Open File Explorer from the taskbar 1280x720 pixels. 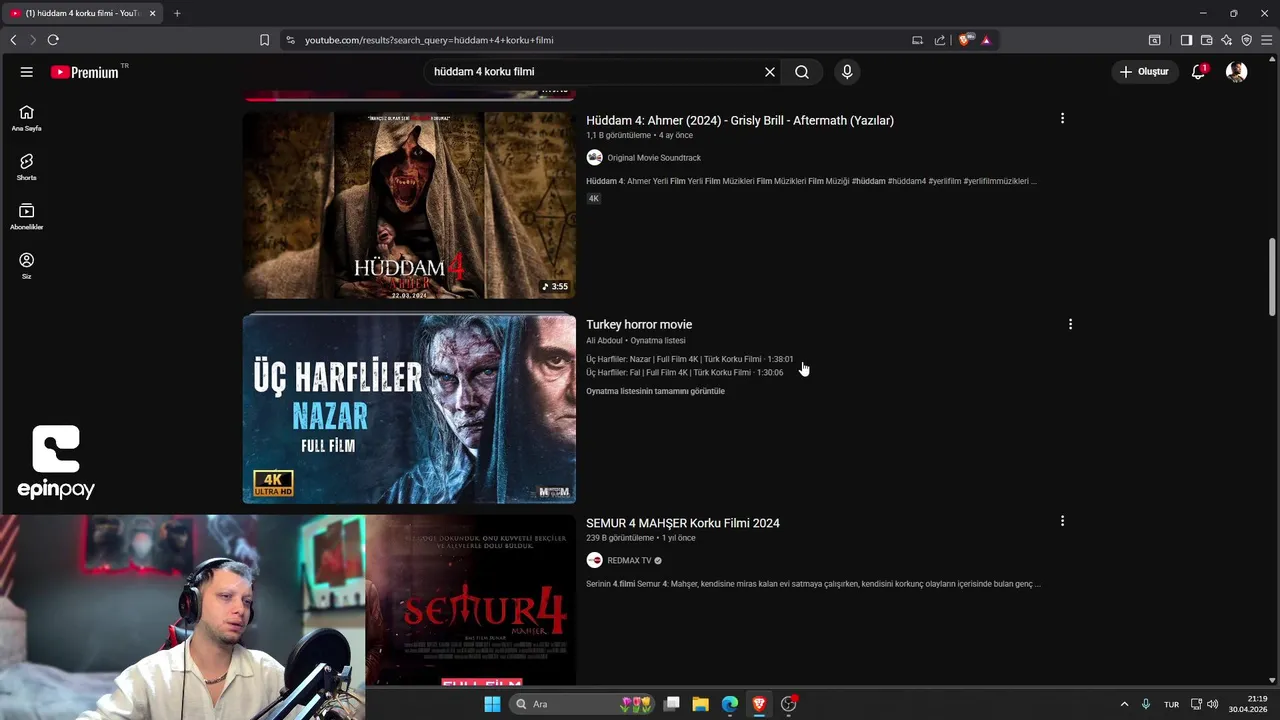tap(701, 704)
